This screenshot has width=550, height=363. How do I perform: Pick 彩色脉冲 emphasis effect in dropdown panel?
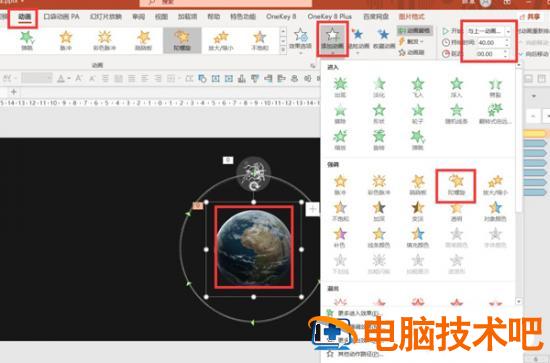(x=379, y=185)
